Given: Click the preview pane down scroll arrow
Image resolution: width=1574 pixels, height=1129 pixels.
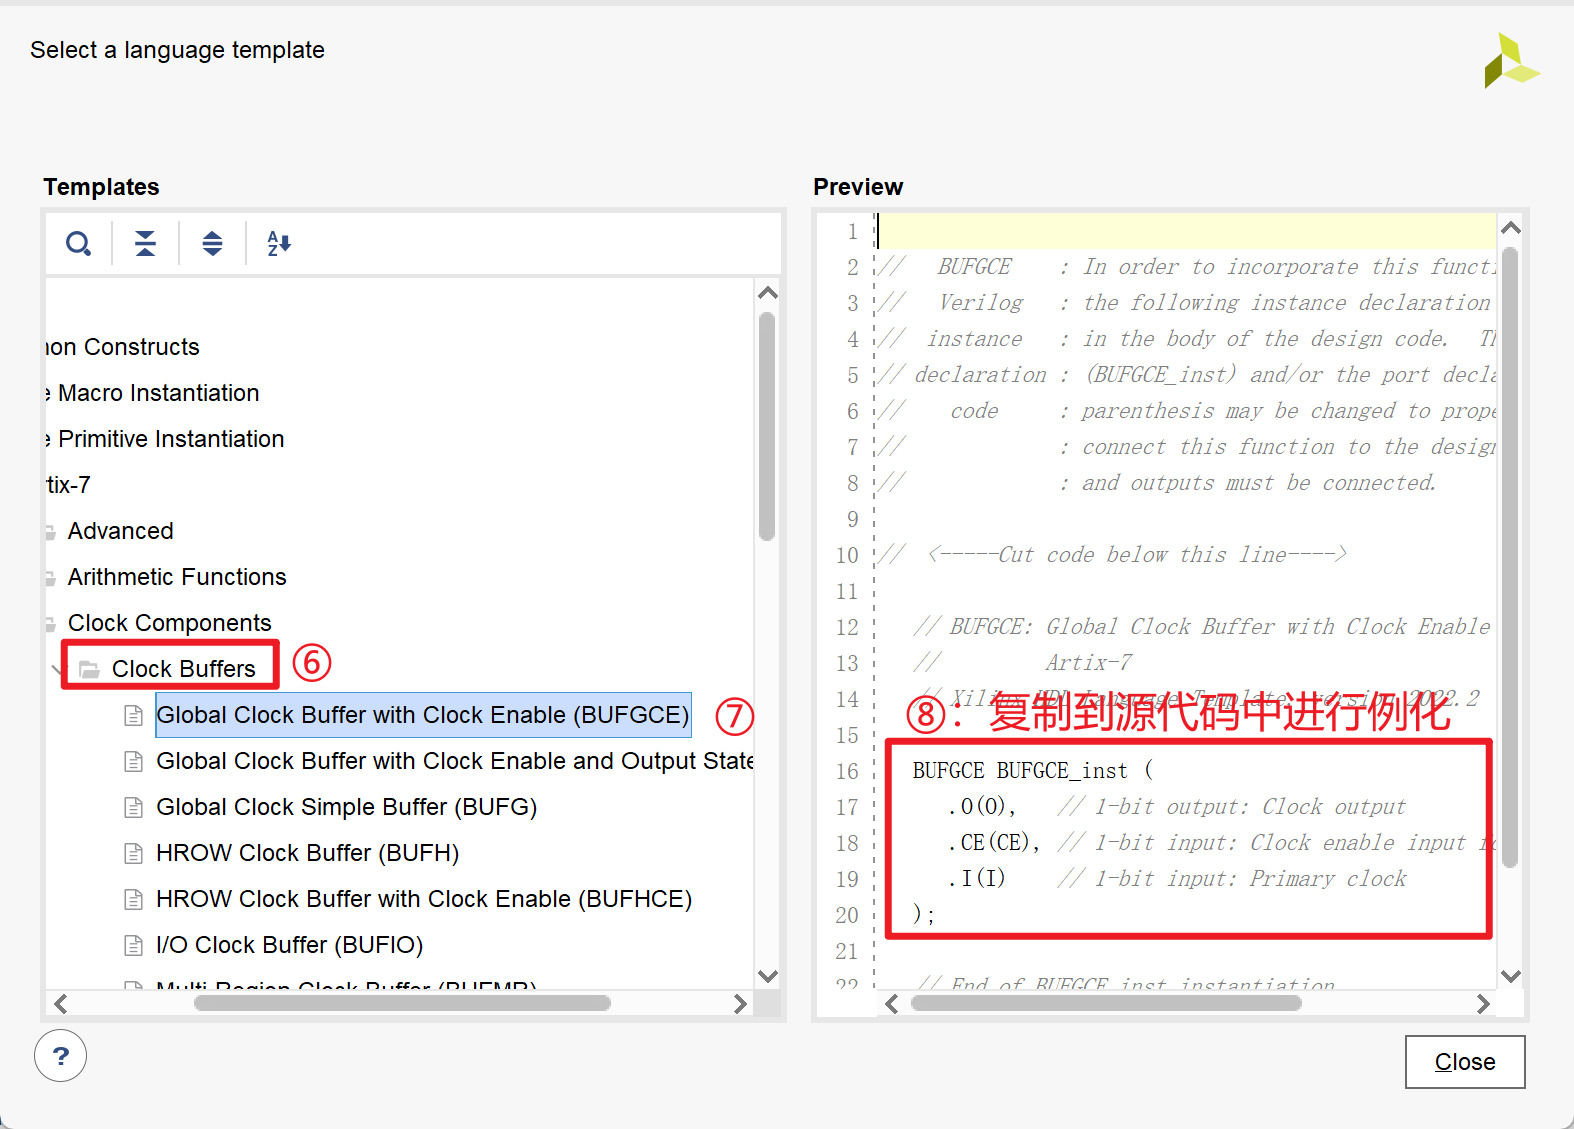Looking at the screenshot, I should pos(1511,976).
